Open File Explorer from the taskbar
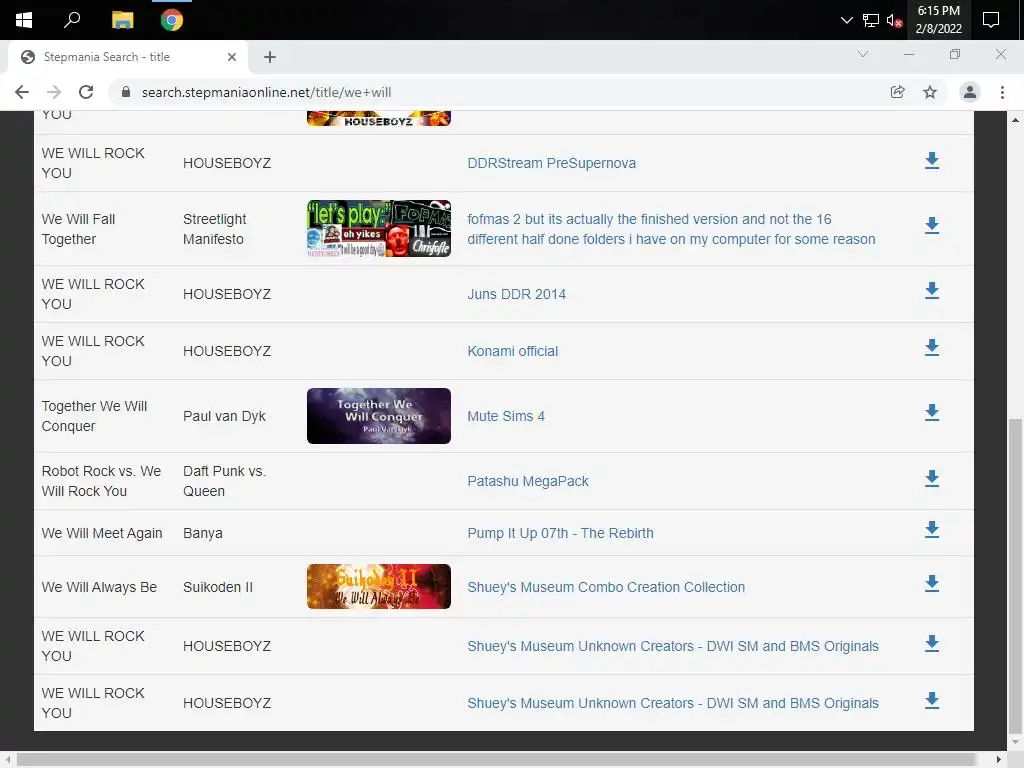The image size is (1024, 768). [x=122, y=20]
